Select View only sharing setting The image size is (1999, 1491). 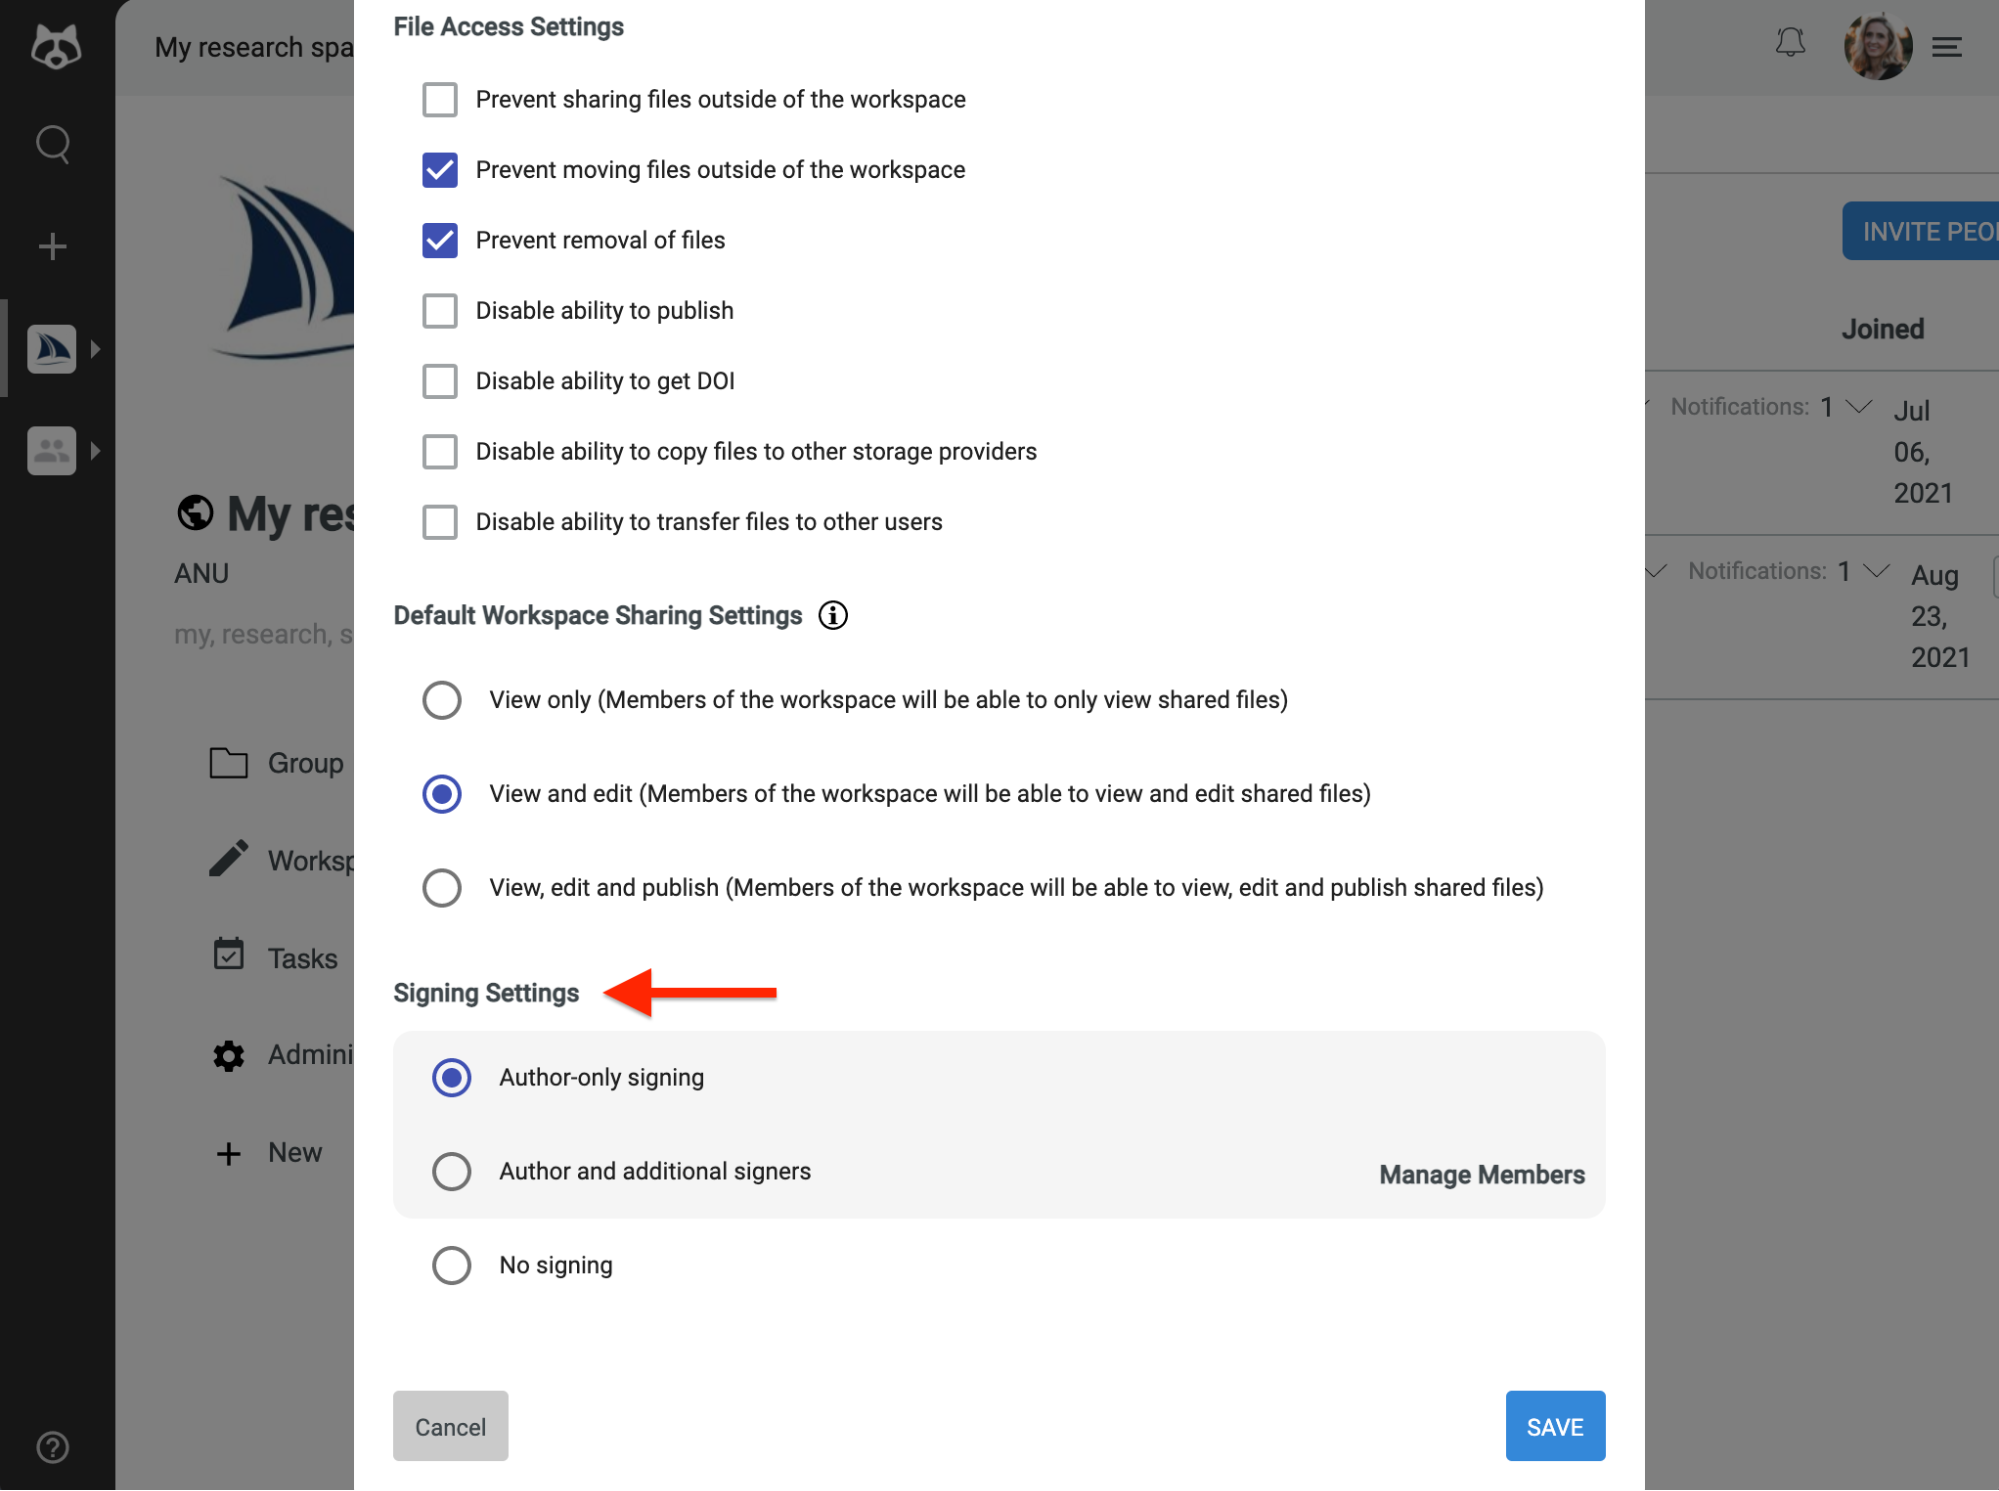coord(441,700)
